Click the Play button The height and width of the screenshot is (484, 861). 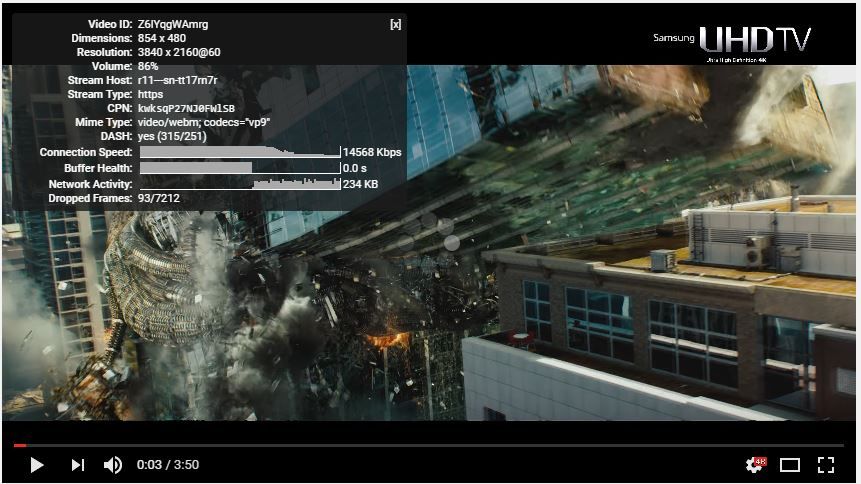[x=37, y=465]
